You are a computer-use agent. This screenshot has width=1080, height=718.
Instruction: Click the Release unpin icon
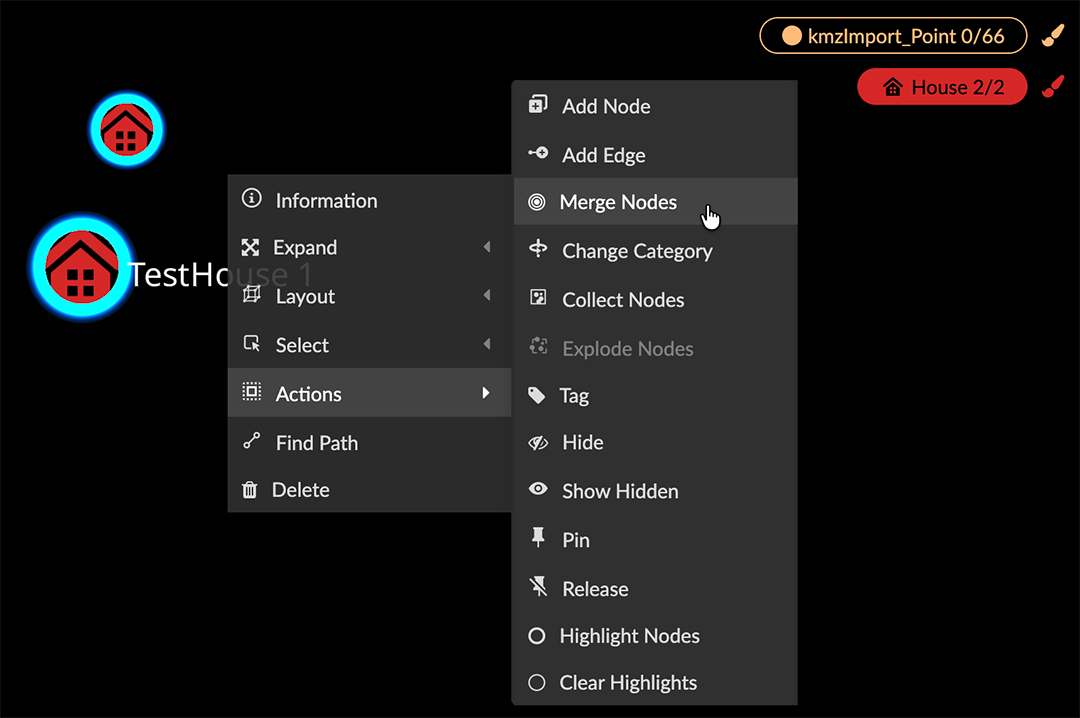click(538, 588)
